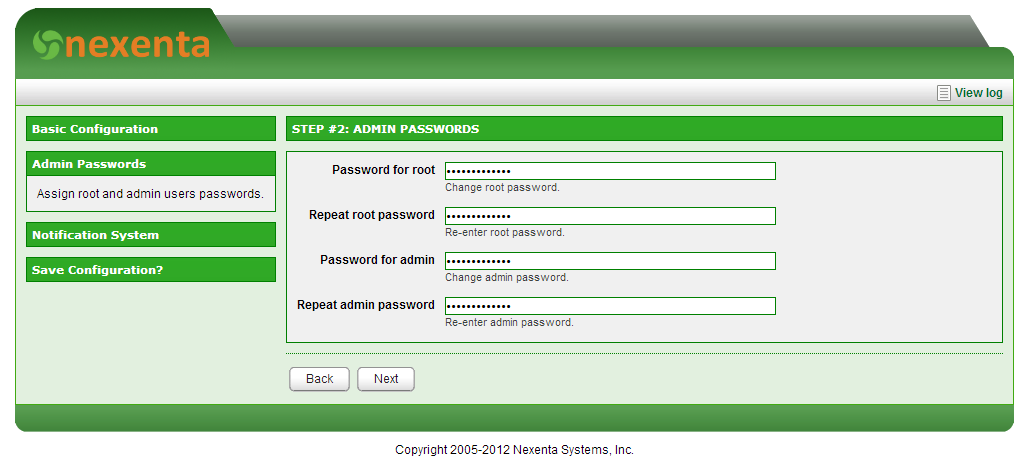Click the STEP #2: ADMIN PASSWORDS header

tap(644, 129)
